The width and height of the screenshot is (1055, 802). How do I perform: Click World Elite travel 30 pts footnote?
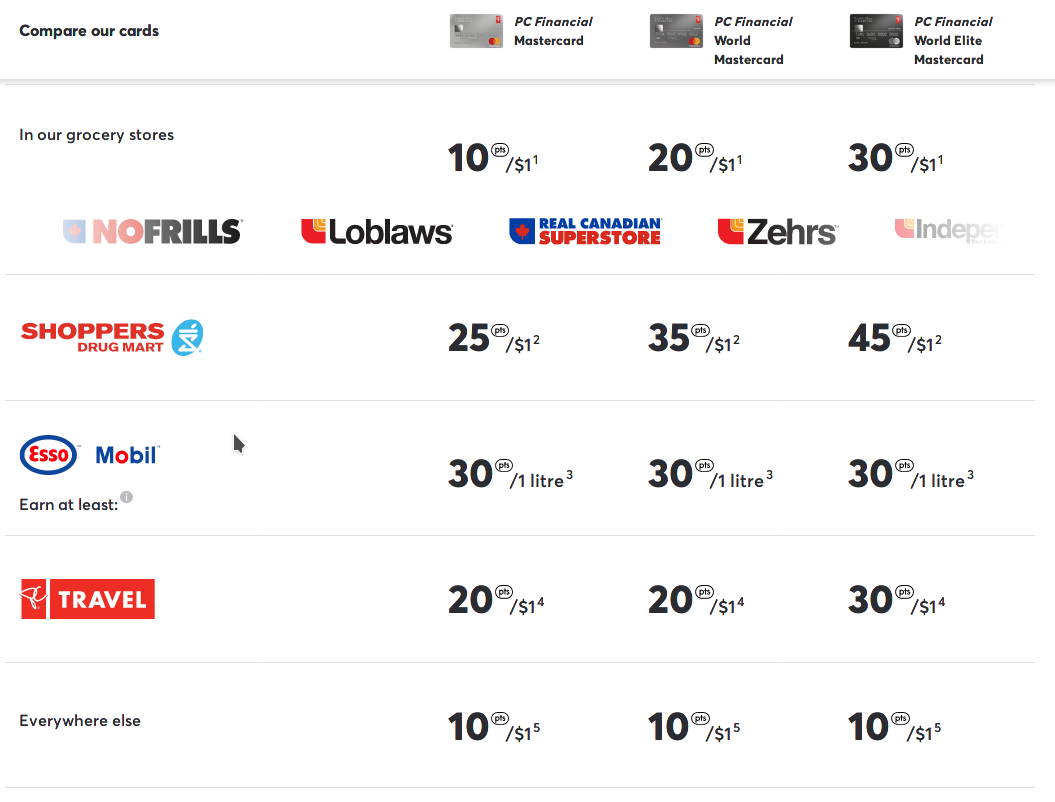[941, 601]
